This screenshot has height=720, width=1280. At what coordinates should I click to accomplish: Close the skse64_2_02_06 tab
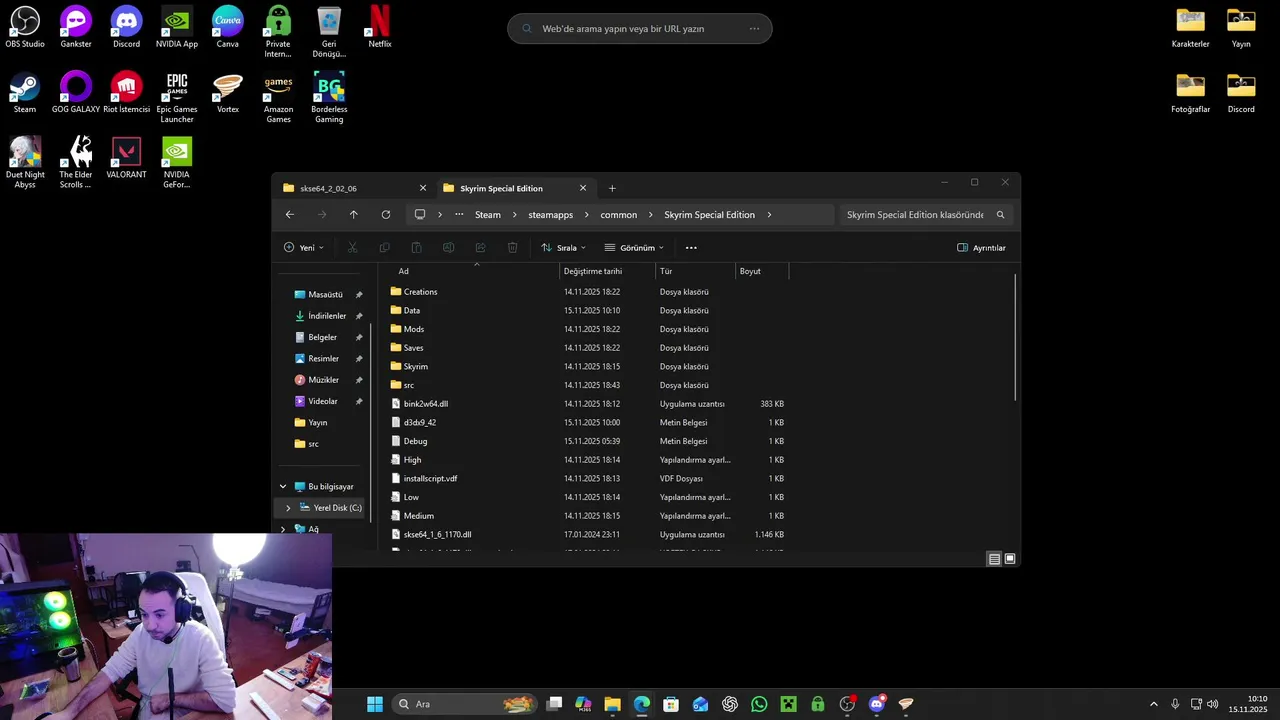tap(423, 188)
